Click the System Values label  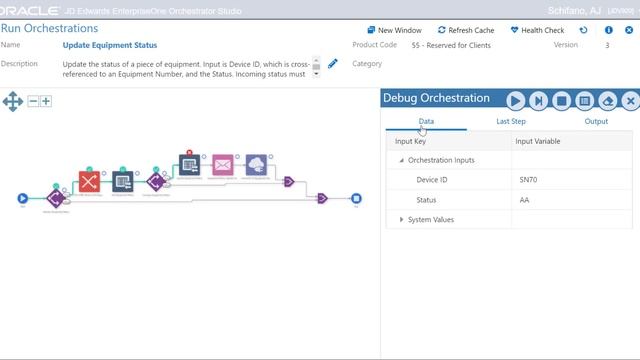[431, 220]
